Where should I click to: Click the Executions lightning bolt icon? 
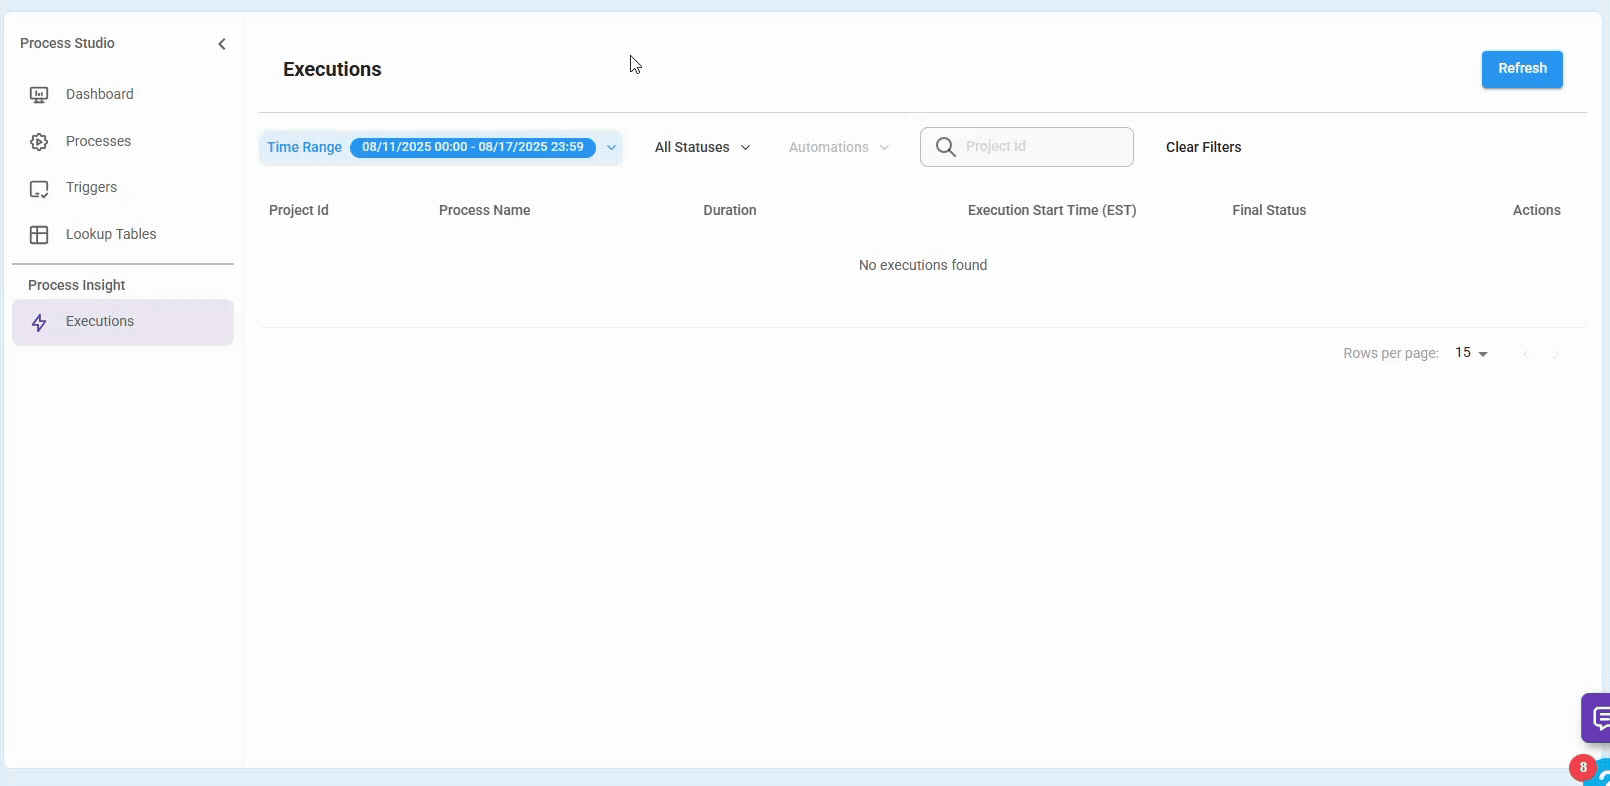pyautogui.click(x=39, y=323)
